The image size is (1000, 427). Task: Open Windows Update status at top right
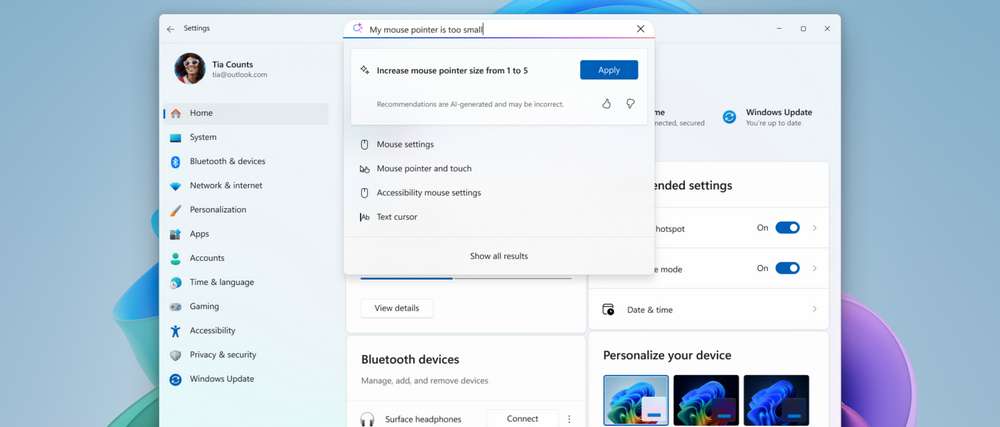click(x=767, y=117)
